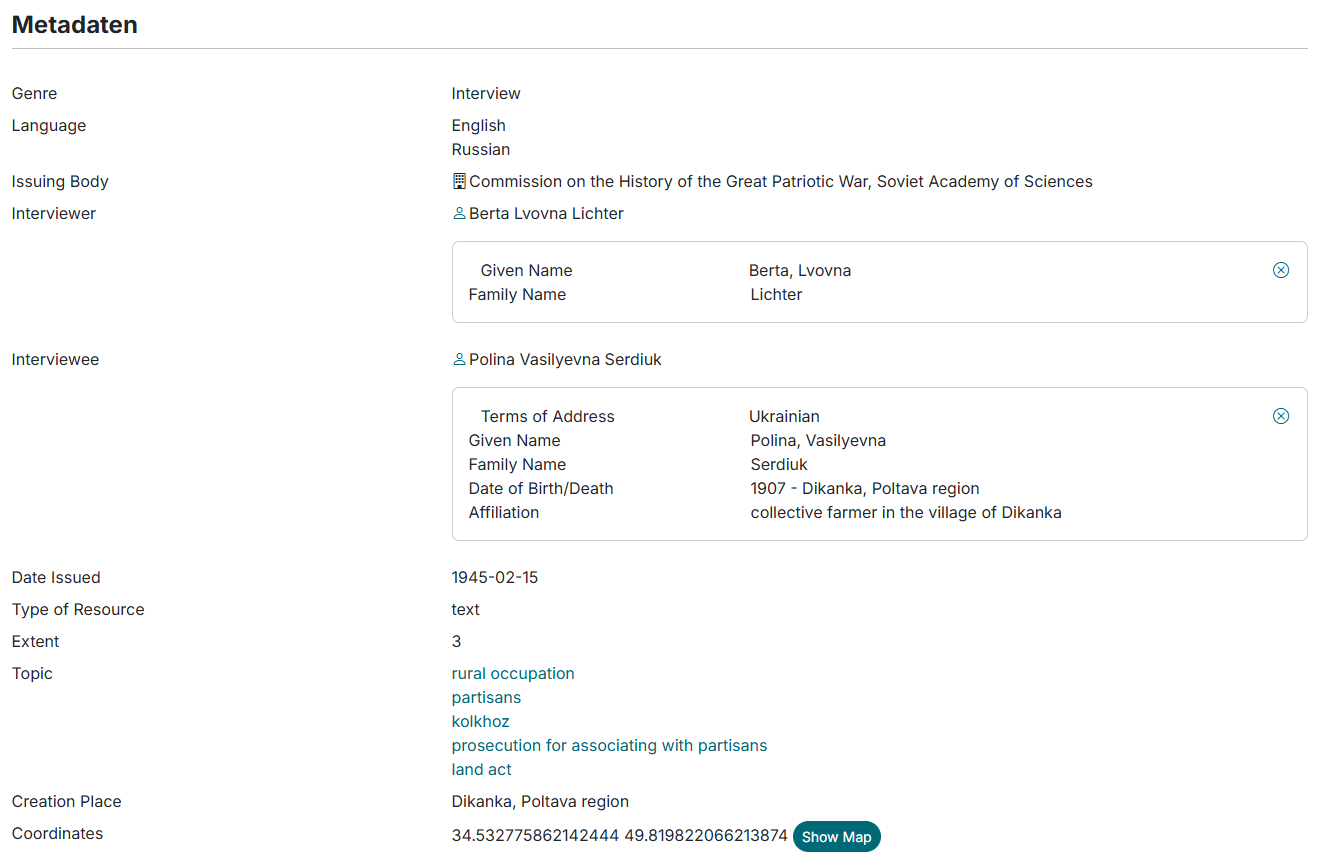Click the building icon beside Commission on the History

pos(459,181)
